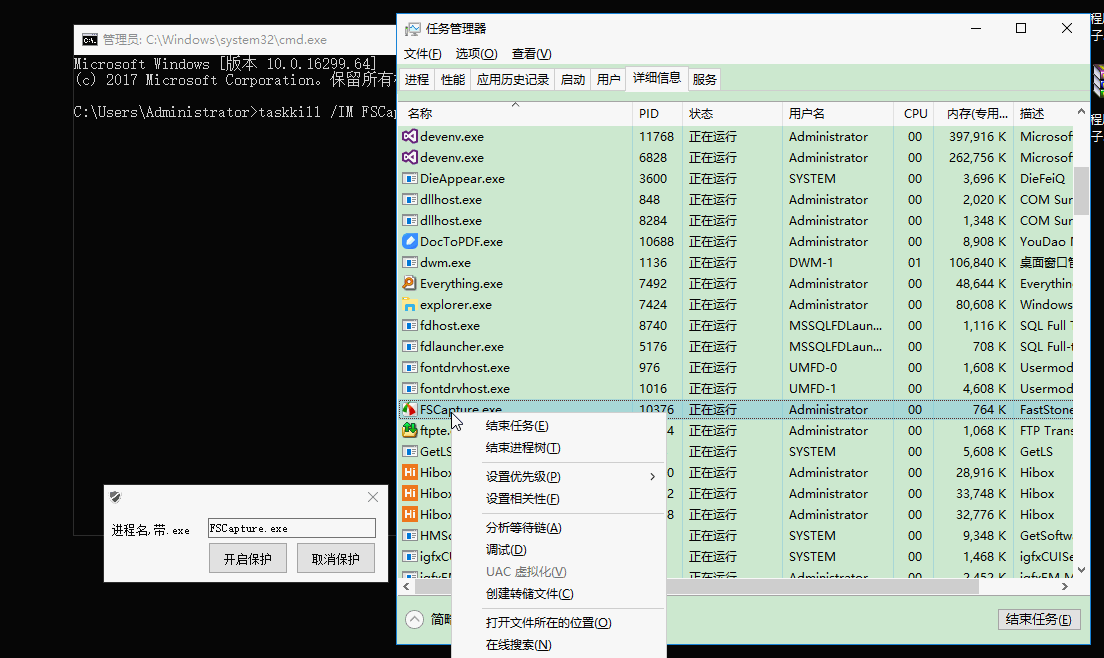Switch to the 服务 tab

pos(704,78)
